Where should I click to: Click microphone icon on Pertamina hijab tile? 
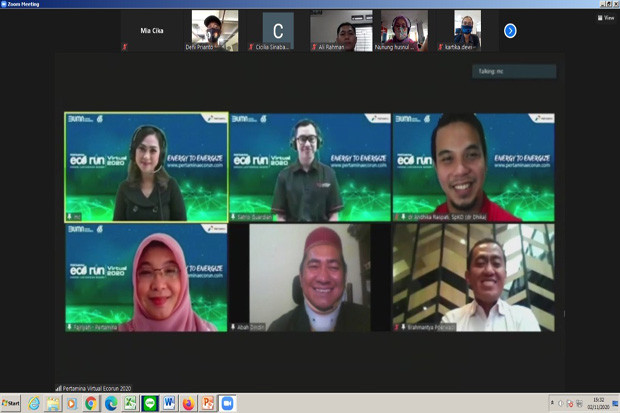tap(70, 327)
